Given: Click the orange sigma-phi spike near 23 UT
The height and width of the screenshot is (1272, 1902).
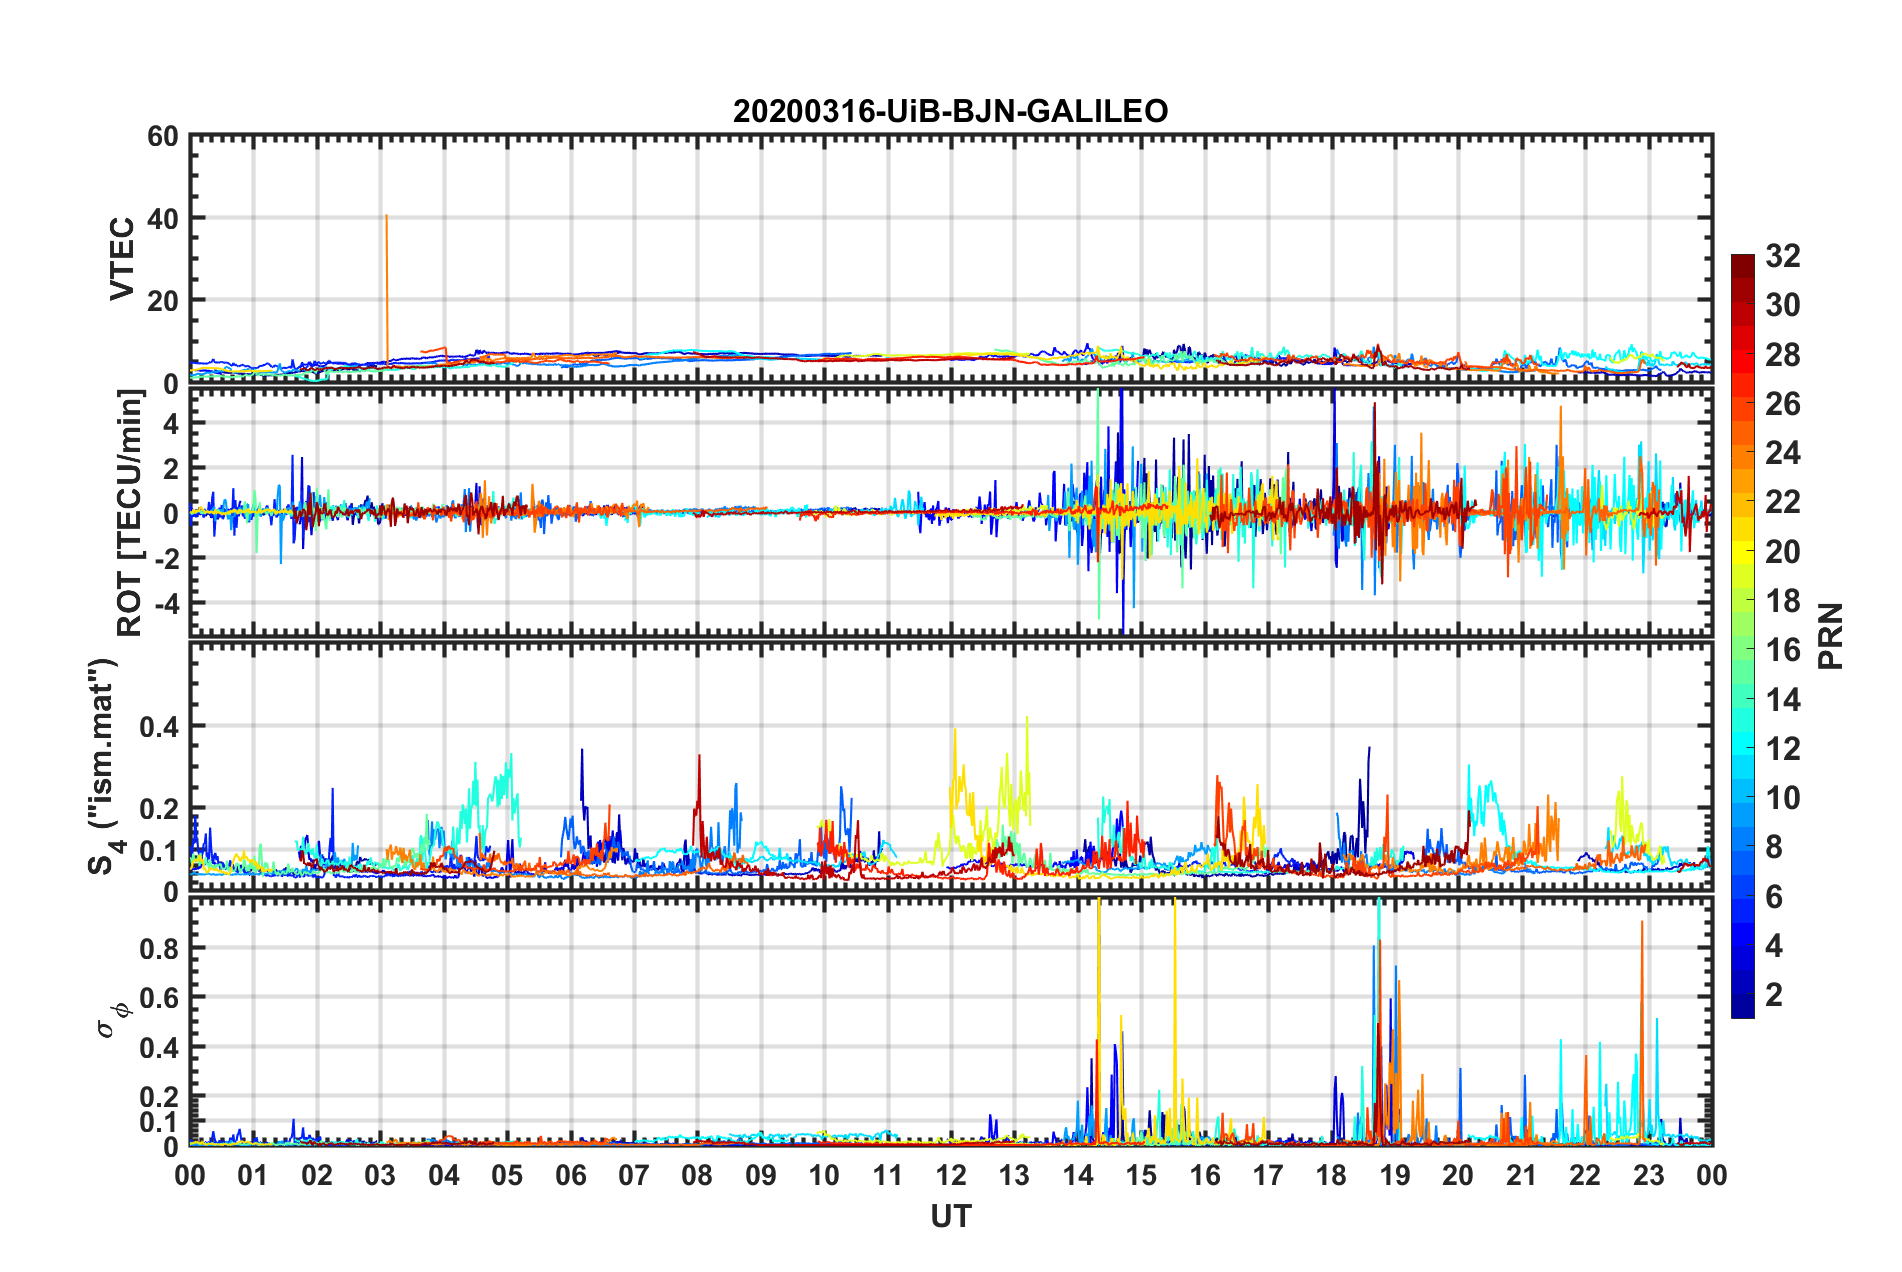Looking at the screenshot, I should pos(1641,1030).
